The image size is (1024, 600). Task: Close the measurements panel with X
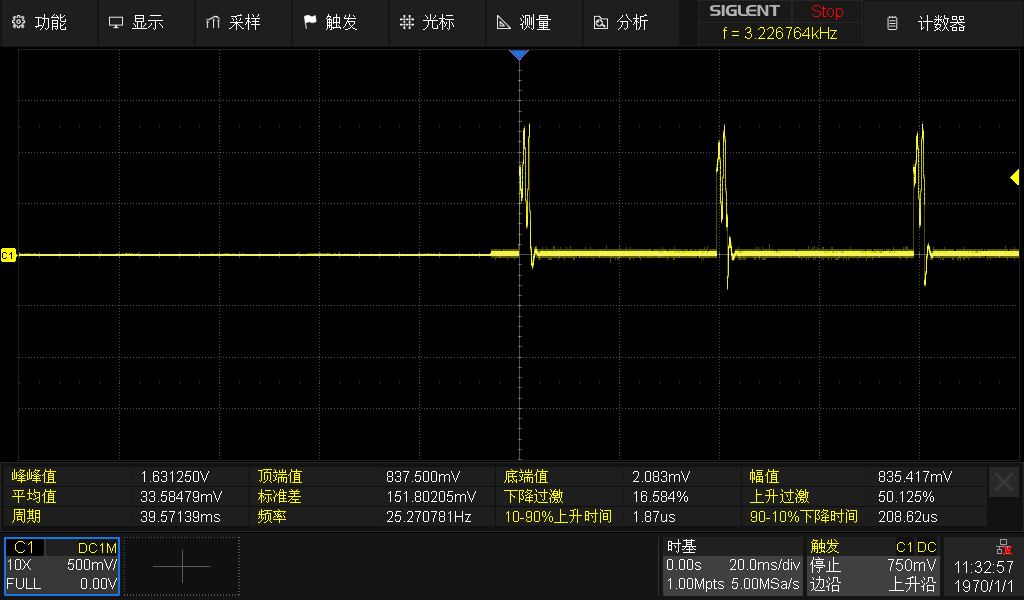[x=1003, y=482]
